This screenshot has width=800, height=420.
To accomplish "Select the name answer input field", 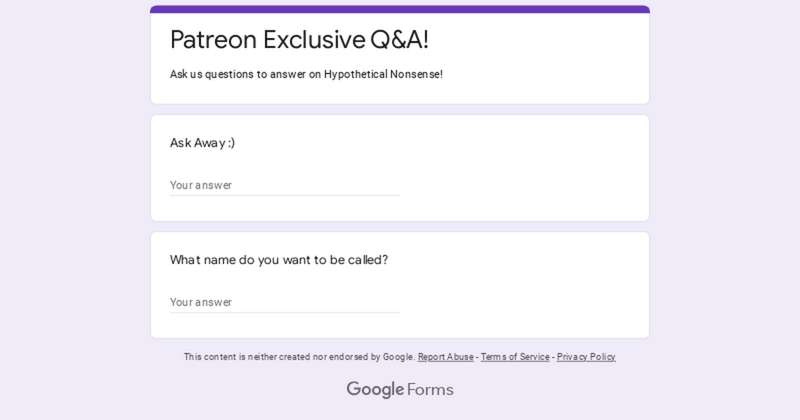I will click(285, 302).
